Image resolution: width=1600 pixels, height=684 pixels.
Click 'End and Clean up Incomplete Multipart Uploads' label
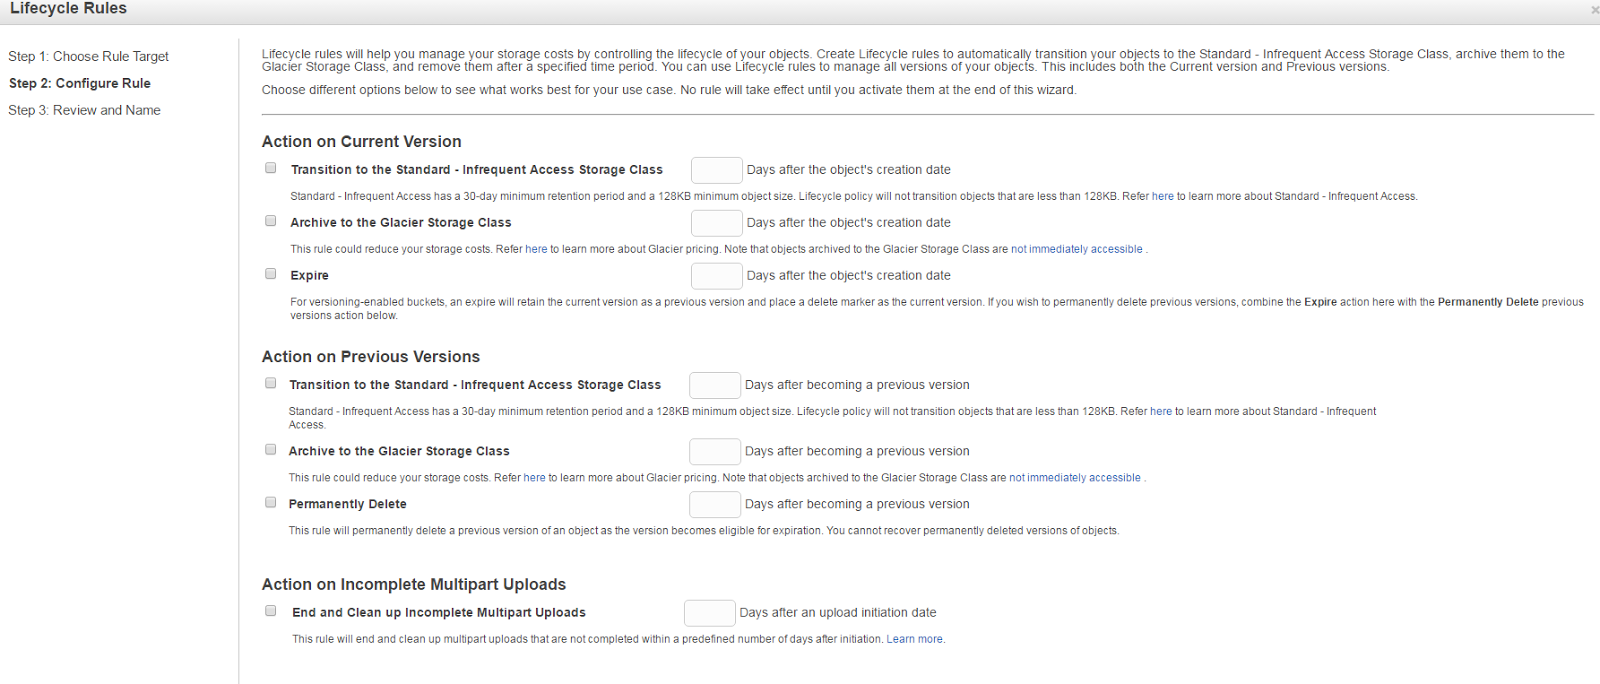[x=438, y=613]
